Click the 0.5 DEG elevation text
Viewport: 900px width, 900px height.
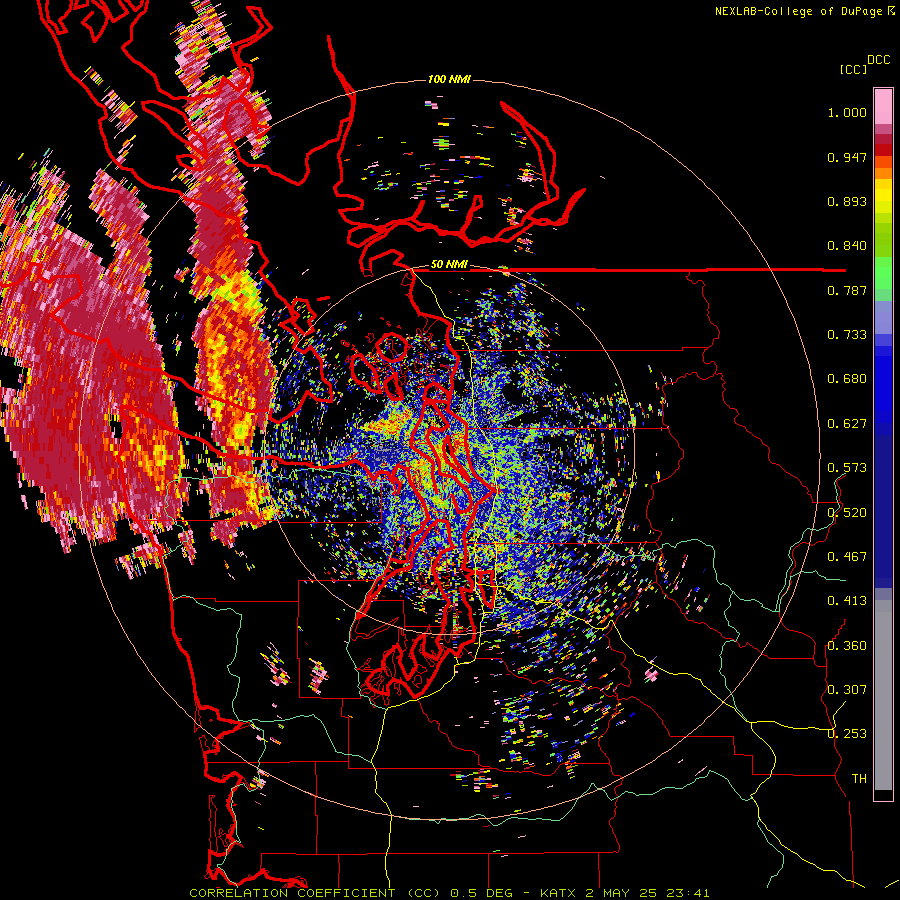(482, 893)
